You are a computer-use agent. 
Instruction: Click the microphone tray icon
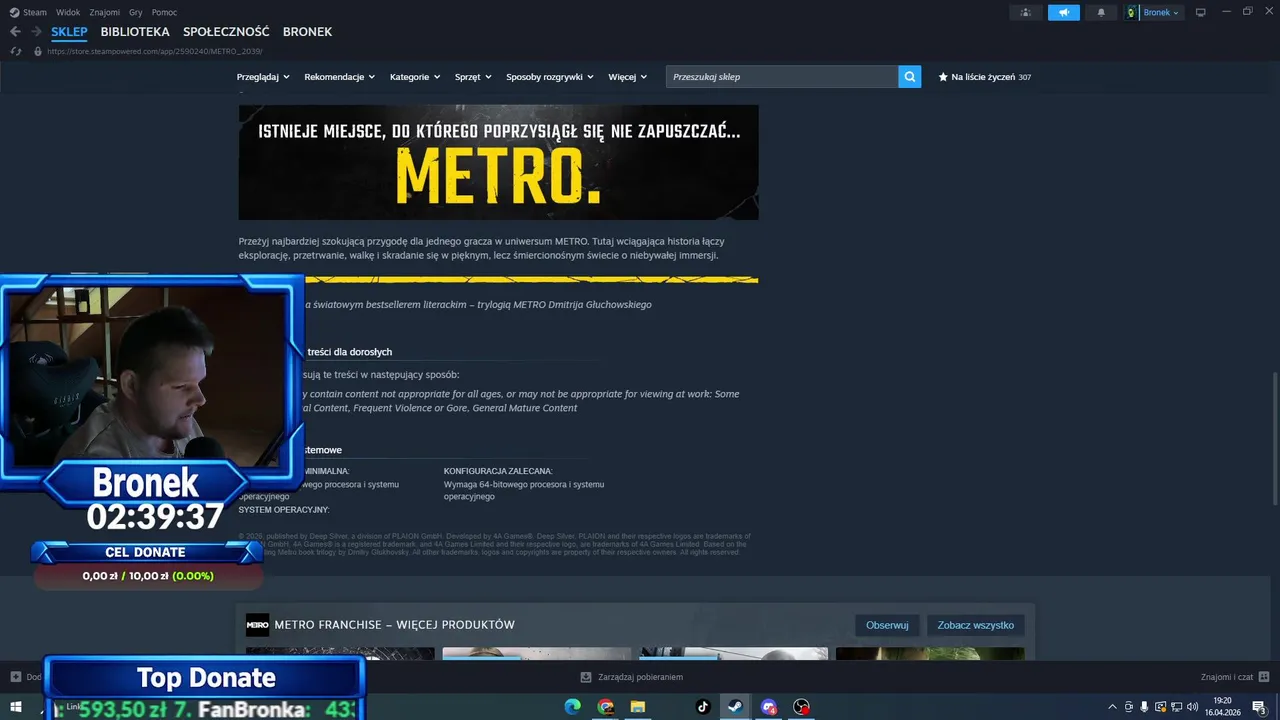tap(1145, 707)
